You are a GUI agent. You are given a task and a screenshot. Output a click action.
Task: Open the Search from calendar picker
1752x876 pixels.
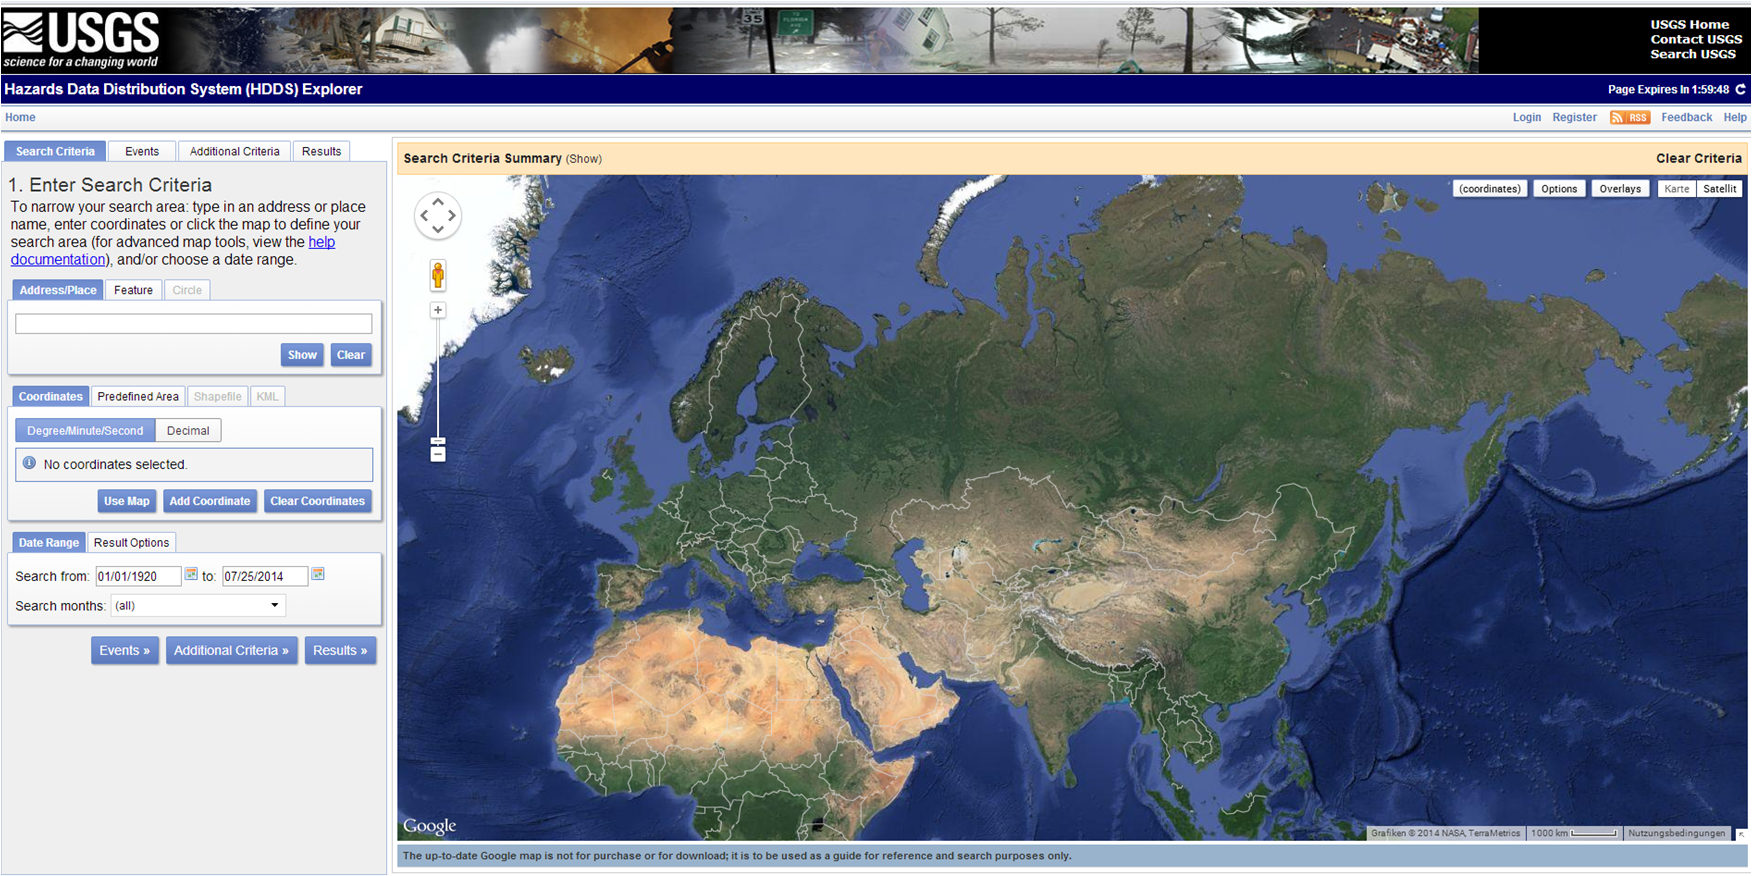pos(191,575)
